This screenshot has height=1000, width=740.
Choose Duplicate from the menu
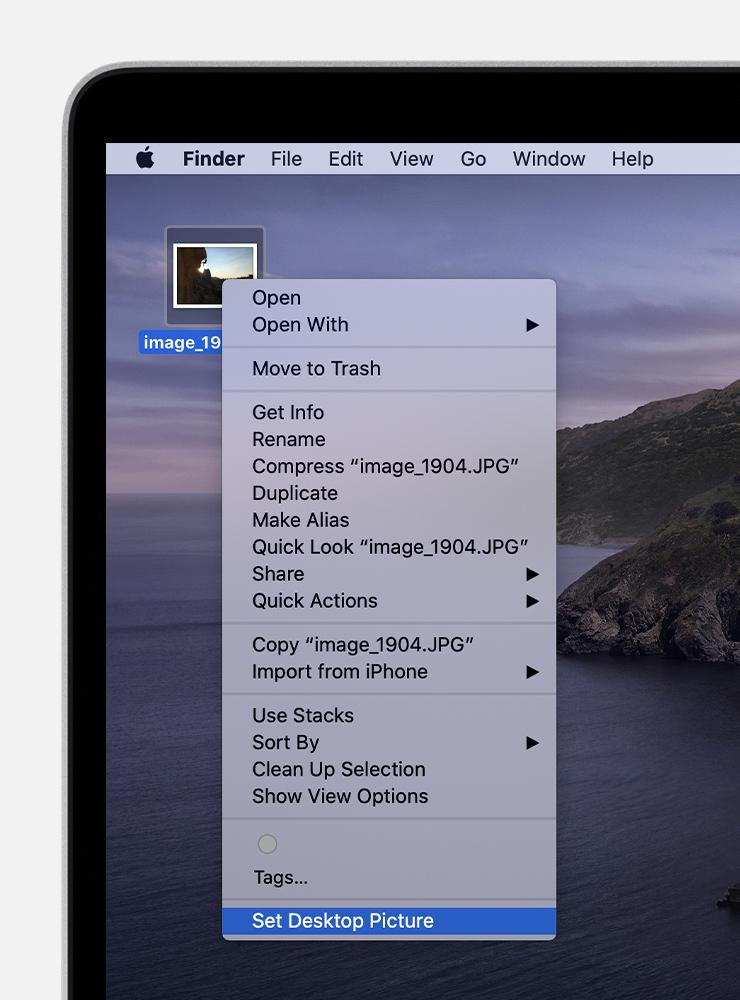[389, 493]
